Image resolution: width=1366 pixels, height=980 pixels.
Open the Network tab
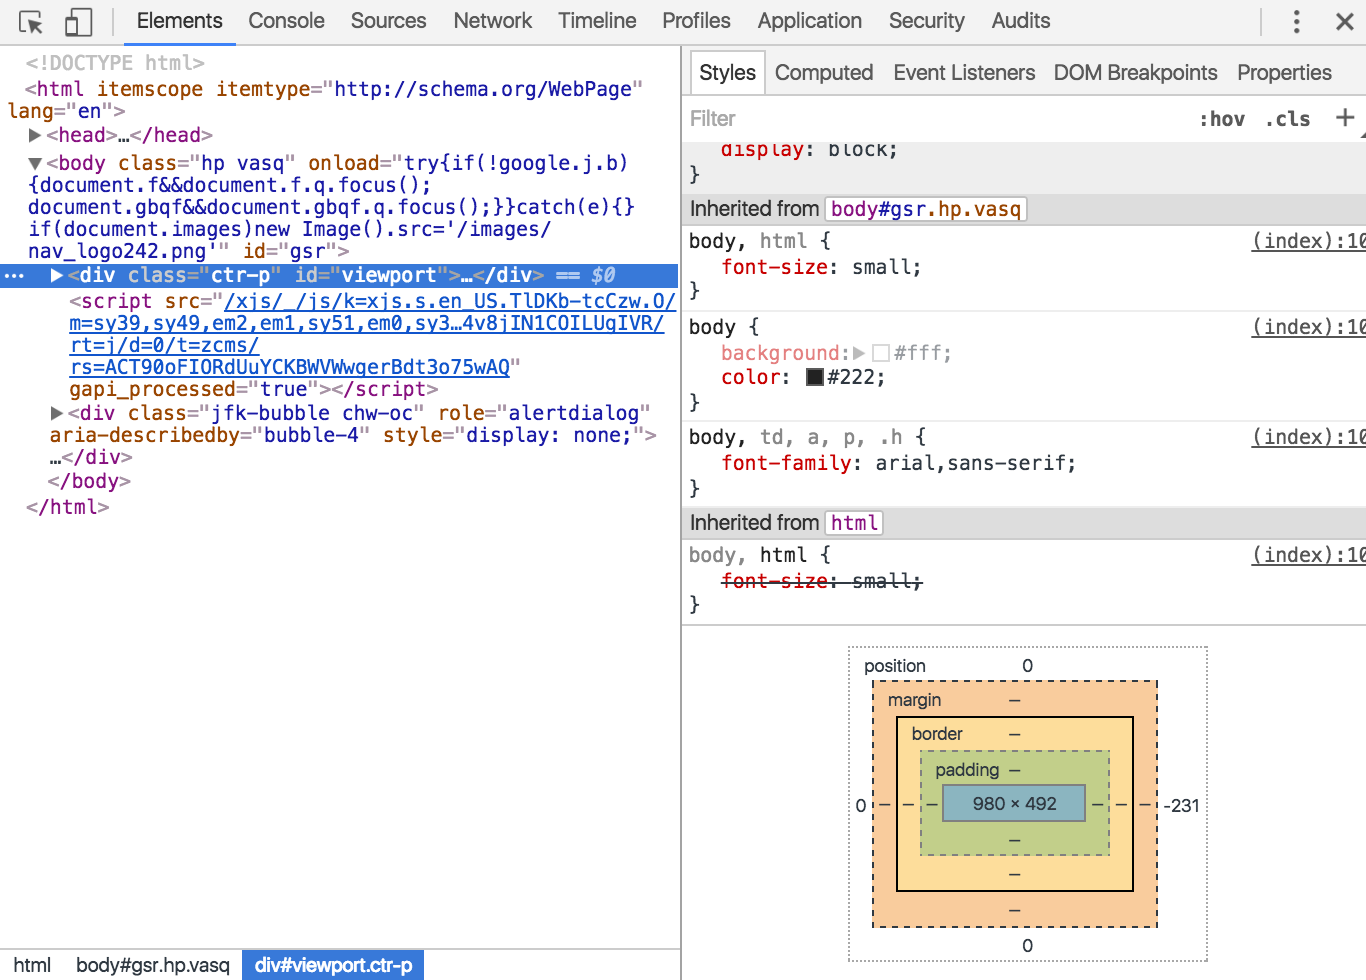pos(492,21)
